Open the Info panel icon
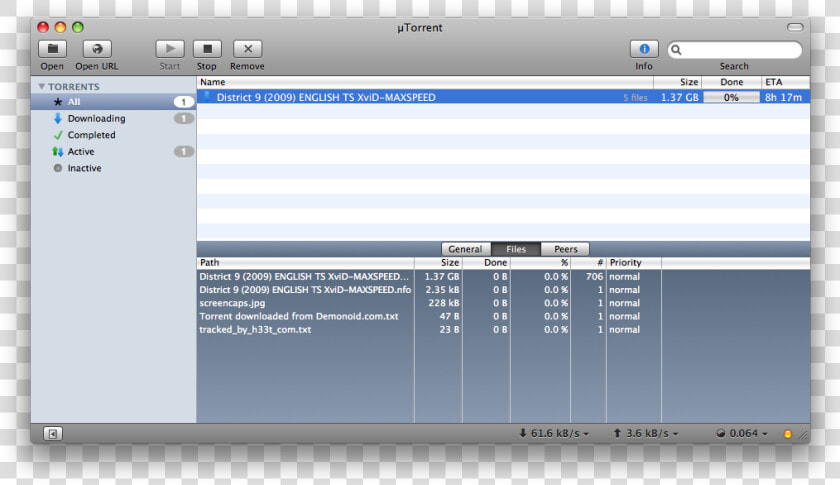 tap(644, 49)
